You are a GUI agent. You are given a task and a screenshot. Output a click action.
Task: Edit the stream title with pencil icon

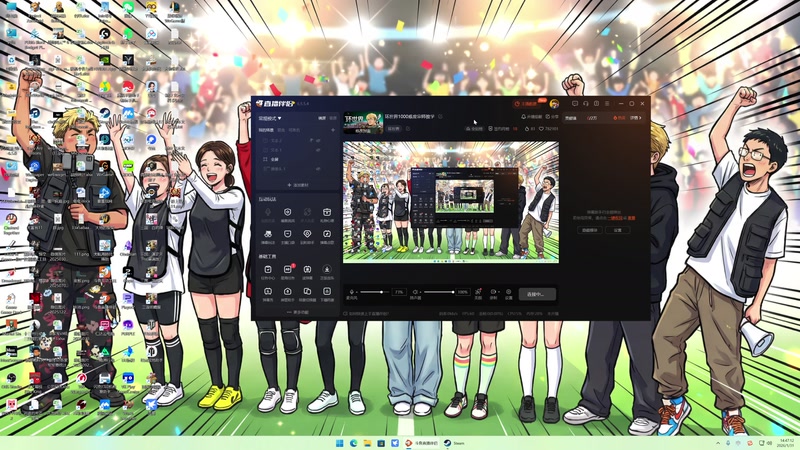pos(440,117)
